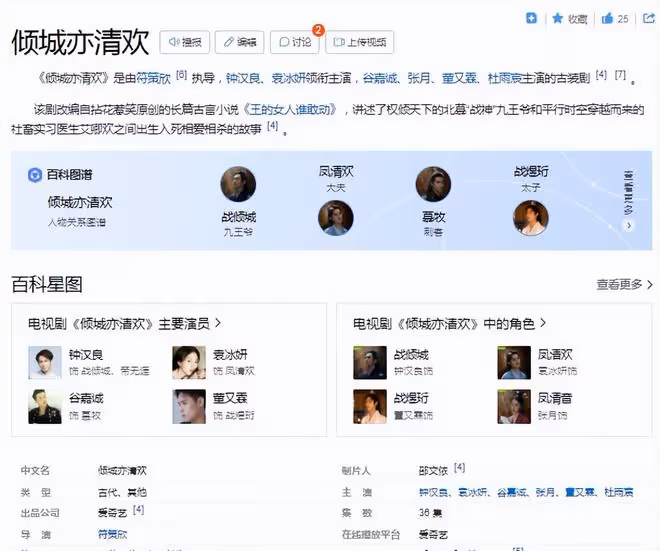
Task: Open the 杜雨宸 link in intro paragraph
Action: tap(505, 78)
